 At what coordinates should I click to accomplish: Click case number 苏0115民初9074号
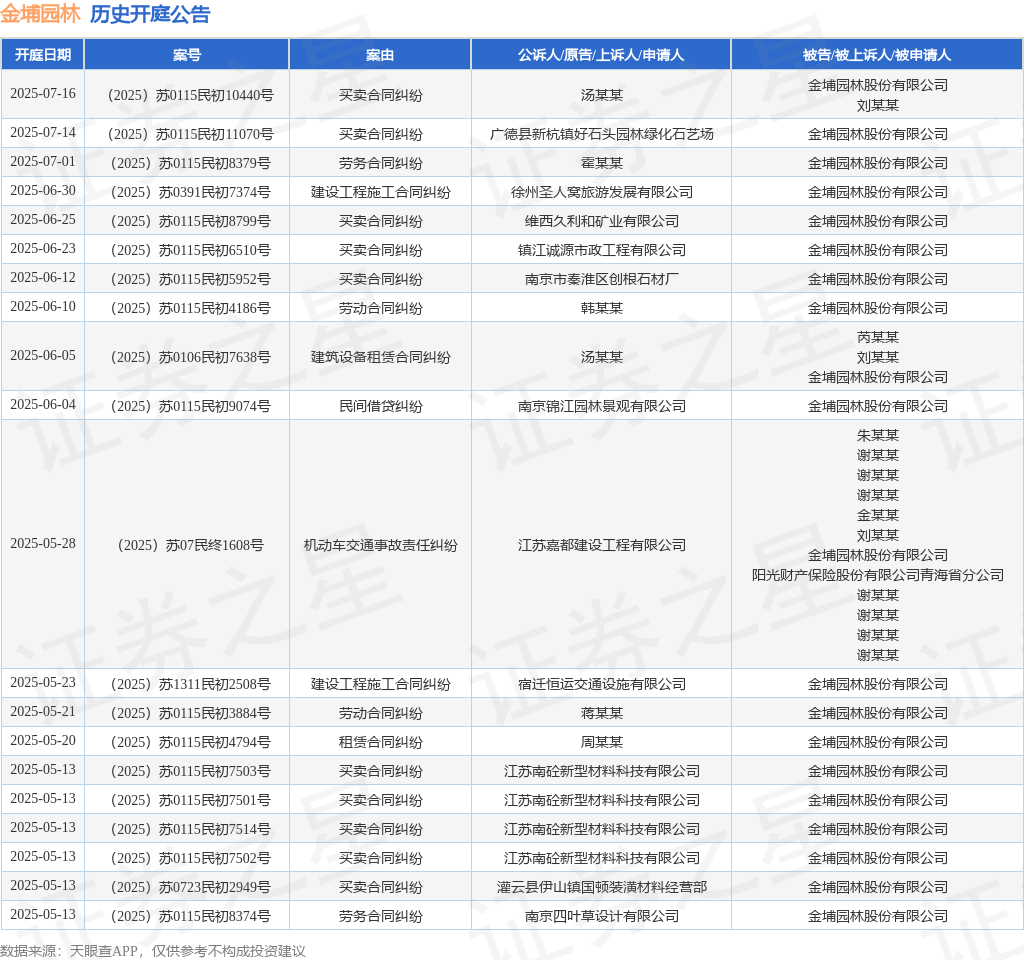(x=191, y=406)
